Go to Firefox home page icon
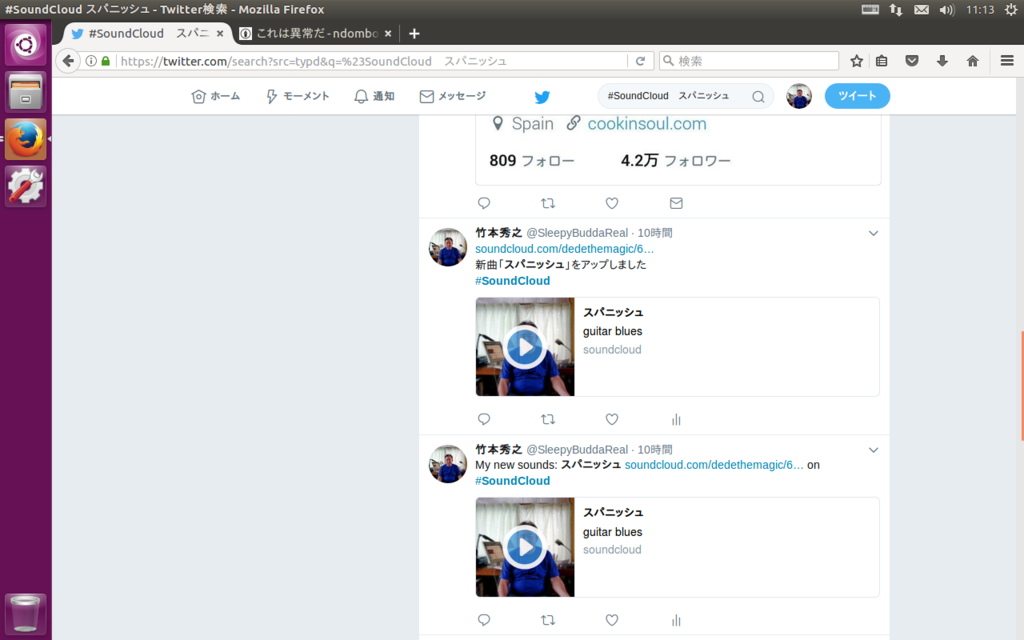Viewport: 1024px width, 640px height. click(x=972, y=61)
